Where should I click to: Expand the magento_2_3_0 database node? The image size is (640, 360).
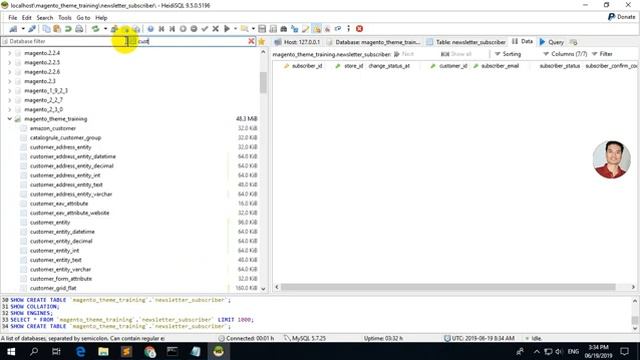pos(10,109)
